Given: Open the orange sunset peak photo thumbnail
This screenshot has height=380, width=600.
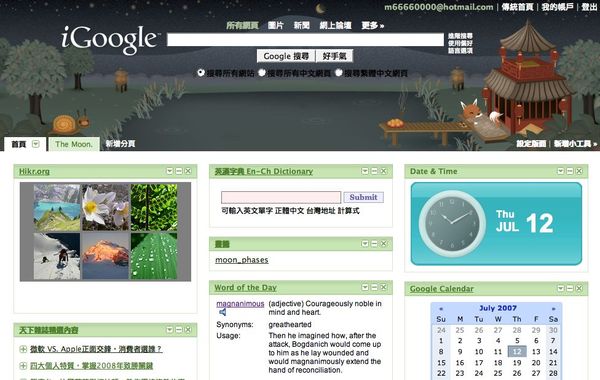Looking at the screenshot, I should click(x=106, y=256).
